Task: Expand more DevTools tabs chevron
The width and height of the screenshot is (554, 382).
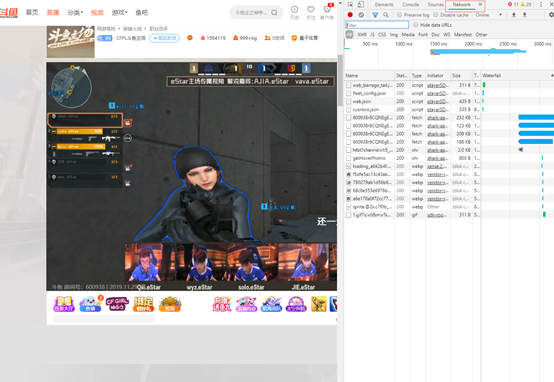Action: (x=481, y=5)
